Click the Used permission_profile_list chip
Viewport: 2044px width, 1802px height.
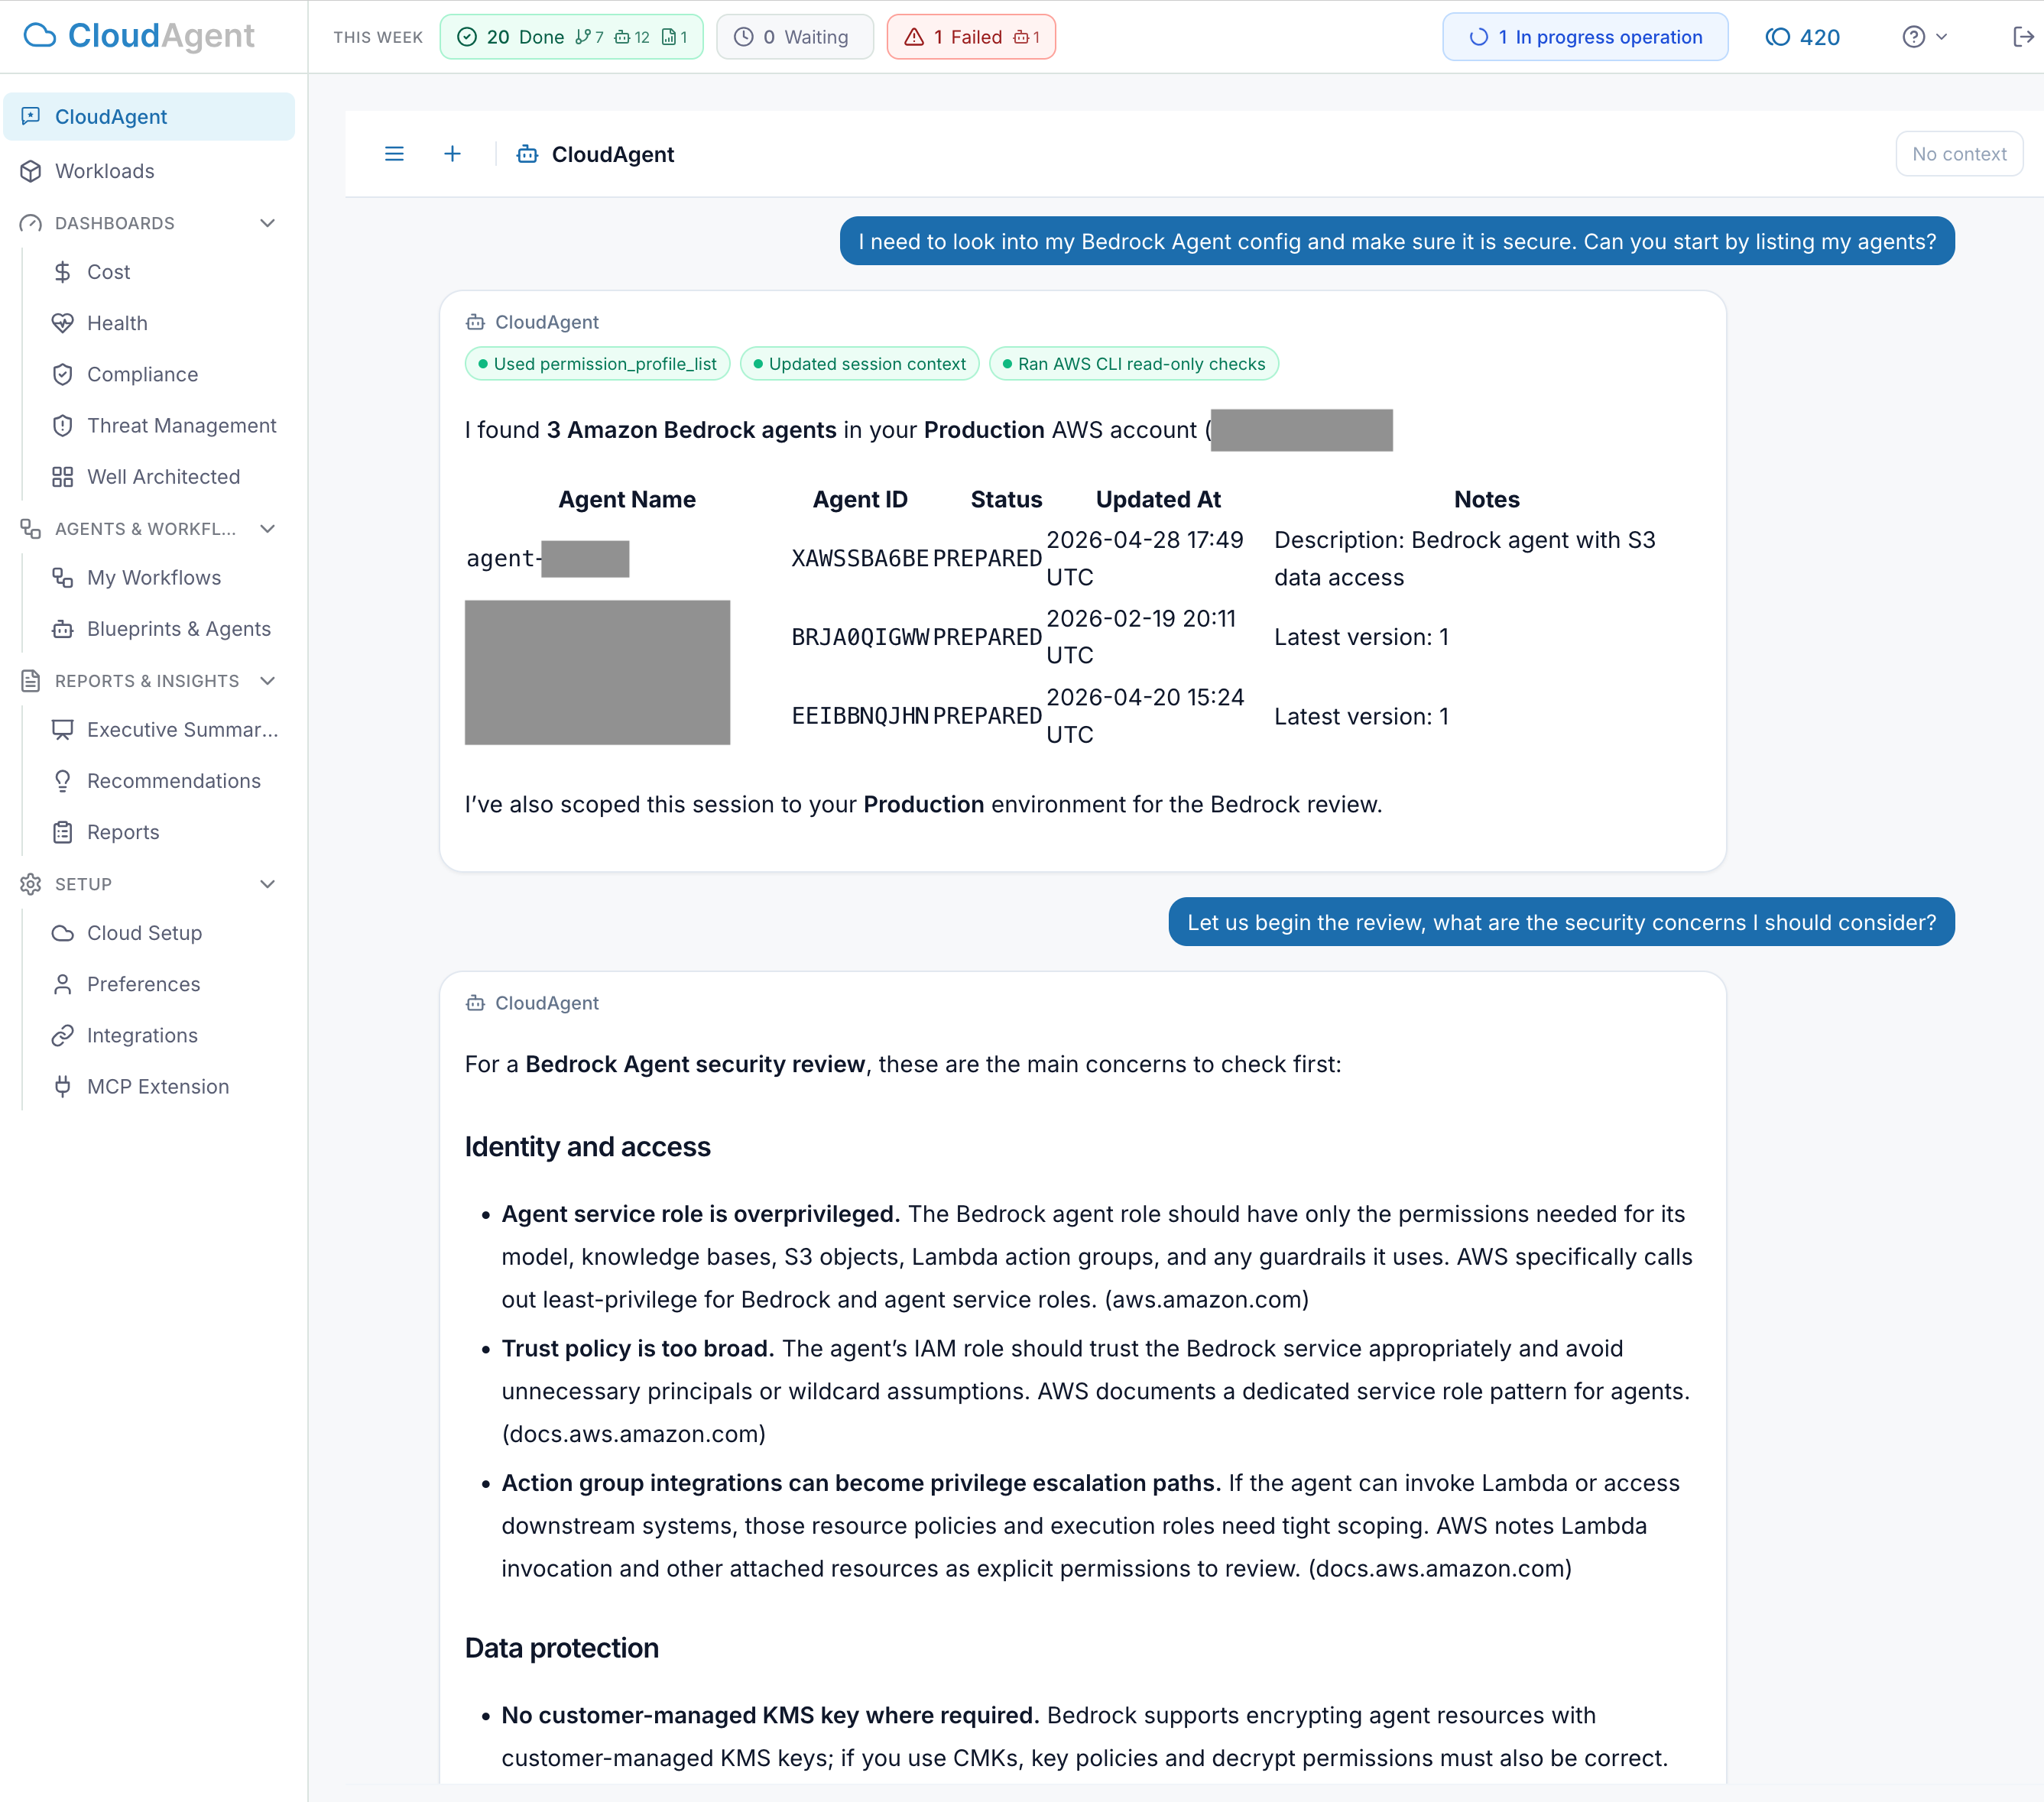pyautogui.click(x=598, y=364)
